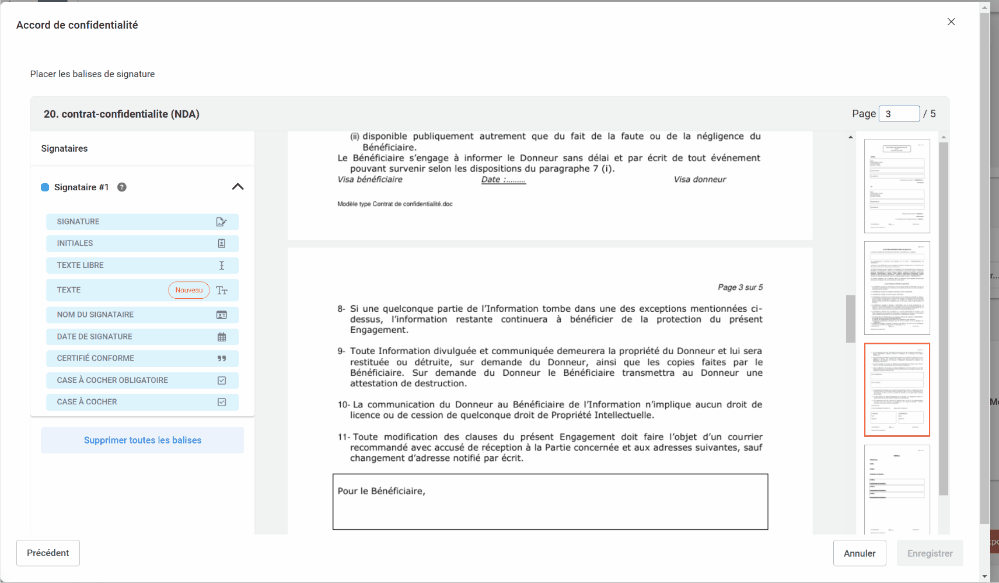Click the Initiales document icon
Viewport: 999px width, 583px height.
click(221, 244)
